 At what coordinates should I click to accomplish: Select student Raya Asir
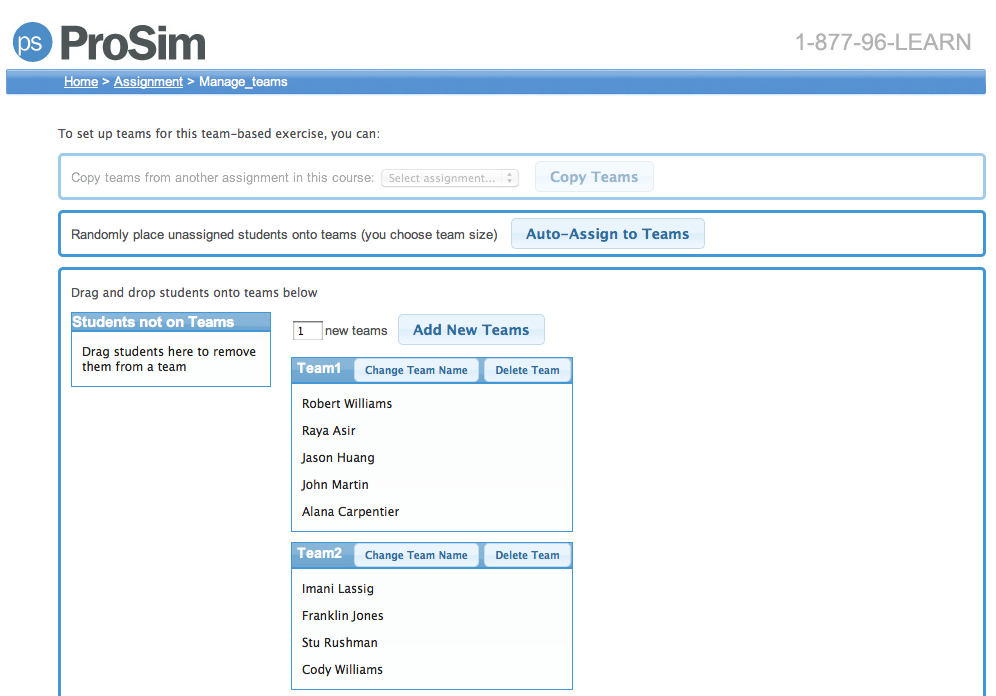click(x=328, y=431)
